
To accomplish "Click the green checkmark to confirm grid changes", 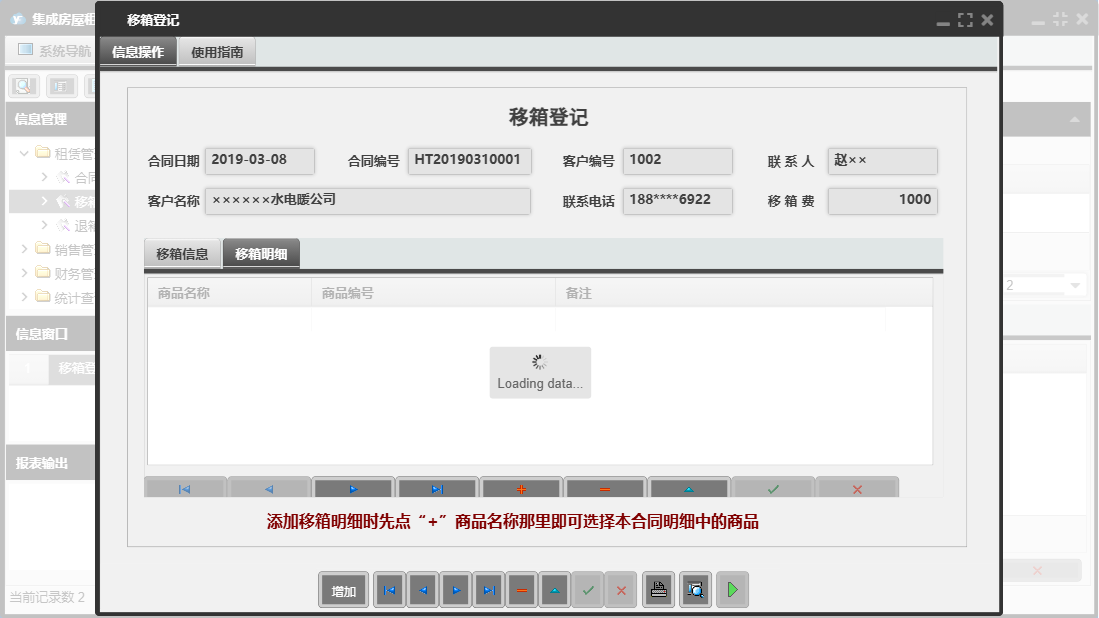I will [773, 487].
